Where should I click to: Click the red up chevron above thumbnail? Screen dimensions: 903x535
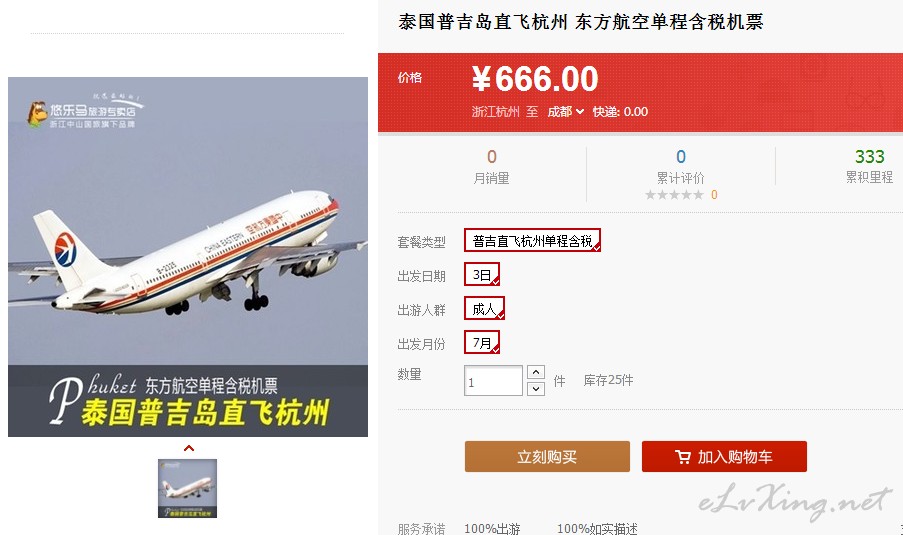[x=188, y=448]
